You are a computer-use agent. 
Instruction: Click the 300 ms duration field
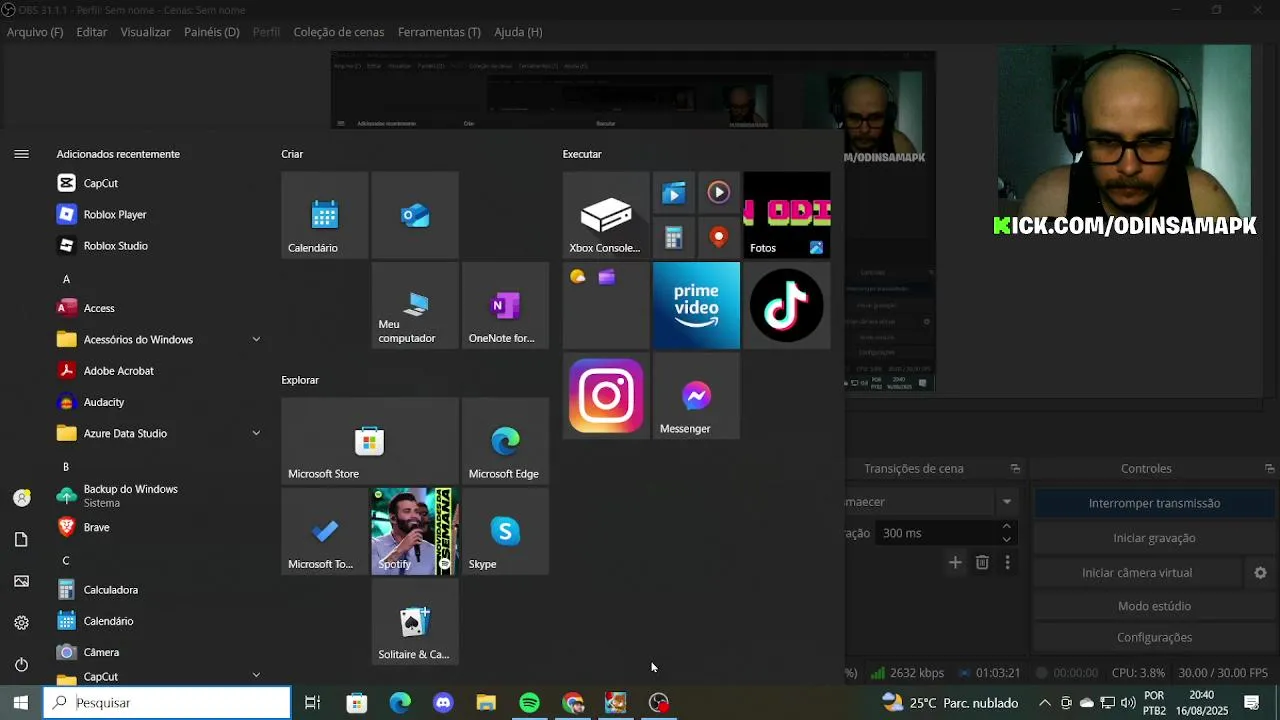click(936, 533)
